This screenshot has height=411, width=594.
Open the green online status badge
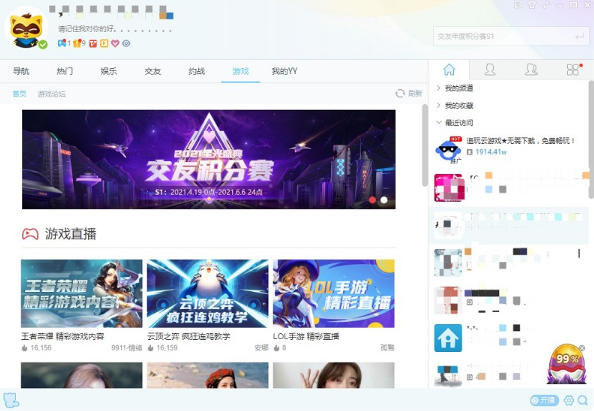(x=43, y=44)
